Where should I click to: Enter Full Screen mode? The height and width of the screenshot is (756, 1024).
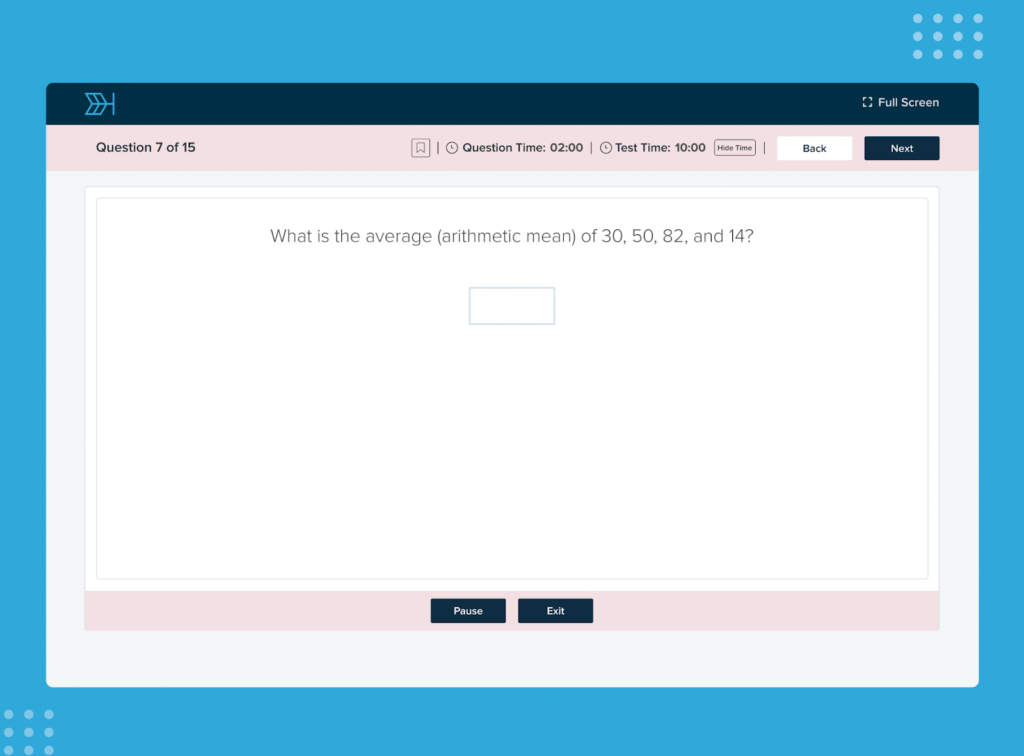coord(900,102)
